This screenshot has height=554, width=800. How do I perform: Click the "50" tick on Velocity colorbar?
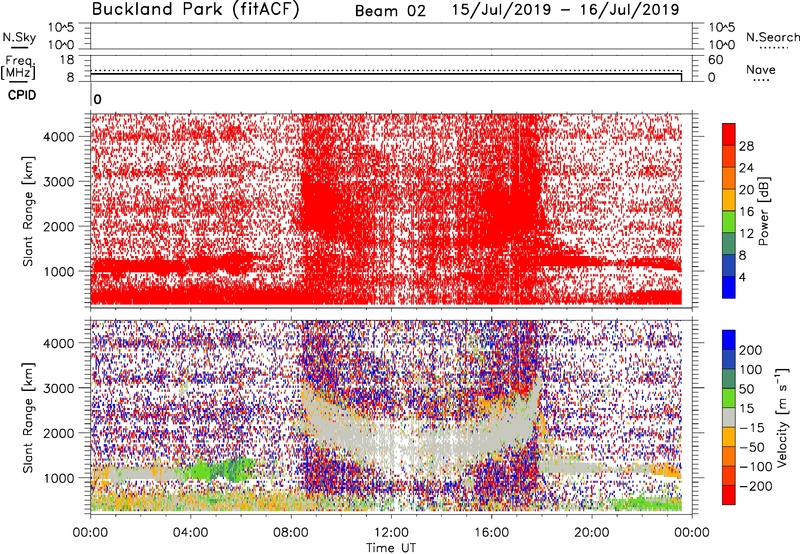[747, 389]
